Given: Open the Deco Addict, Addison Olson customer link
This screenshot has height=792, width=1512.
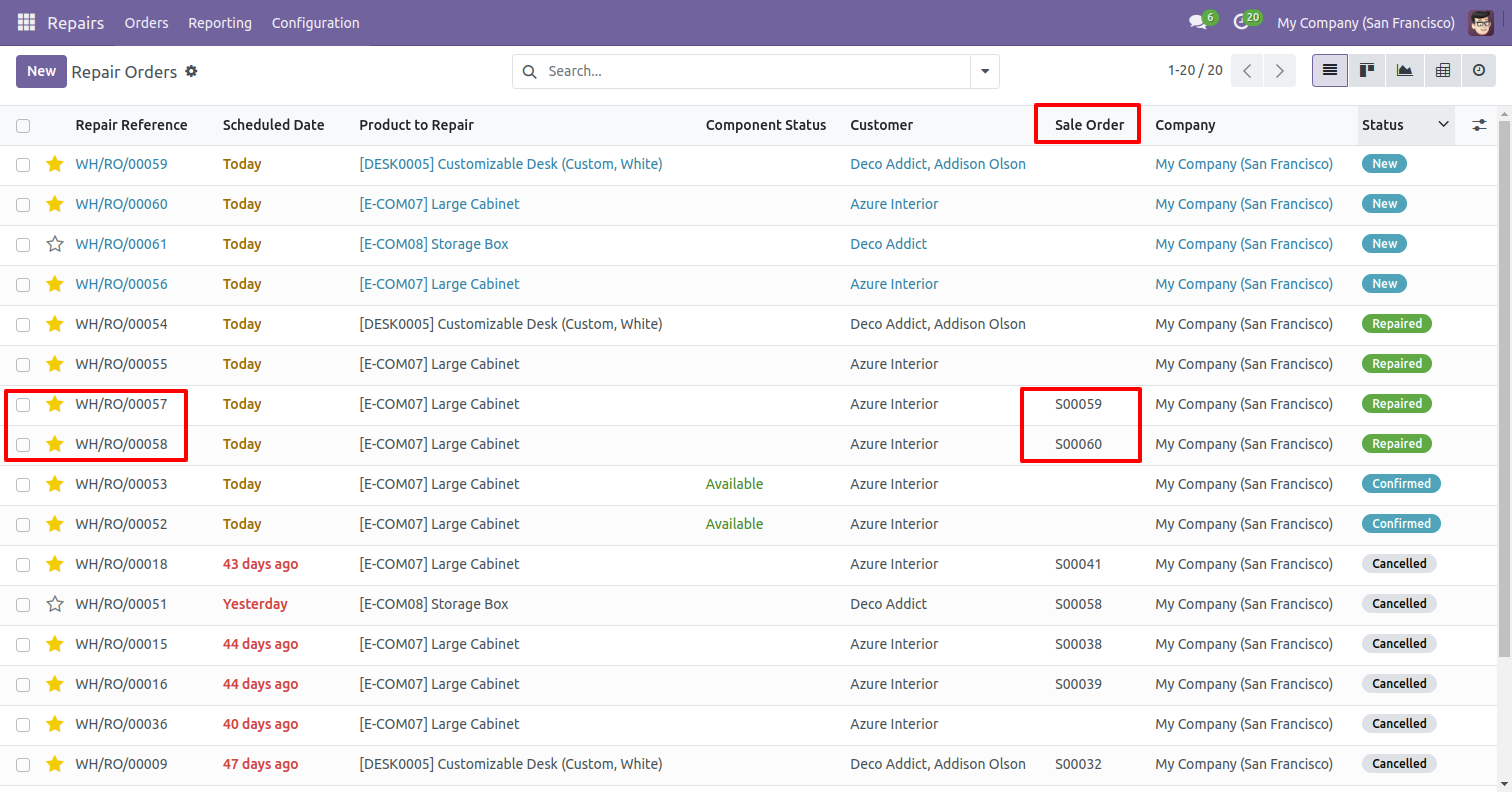Looking at the screenshot, I should pos(937,164).
